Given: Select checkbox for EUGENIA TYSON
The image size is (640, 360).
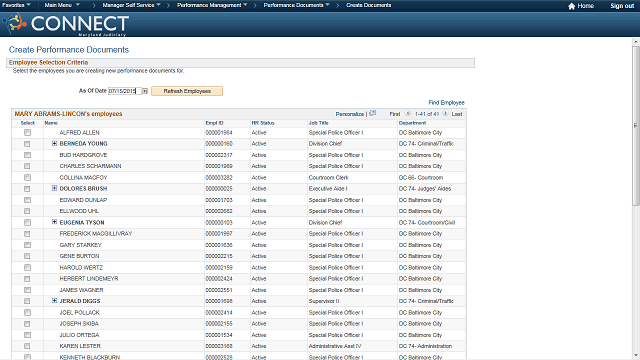Looking at the screenshot, I should pyautogui.click(x=27, y=222).
